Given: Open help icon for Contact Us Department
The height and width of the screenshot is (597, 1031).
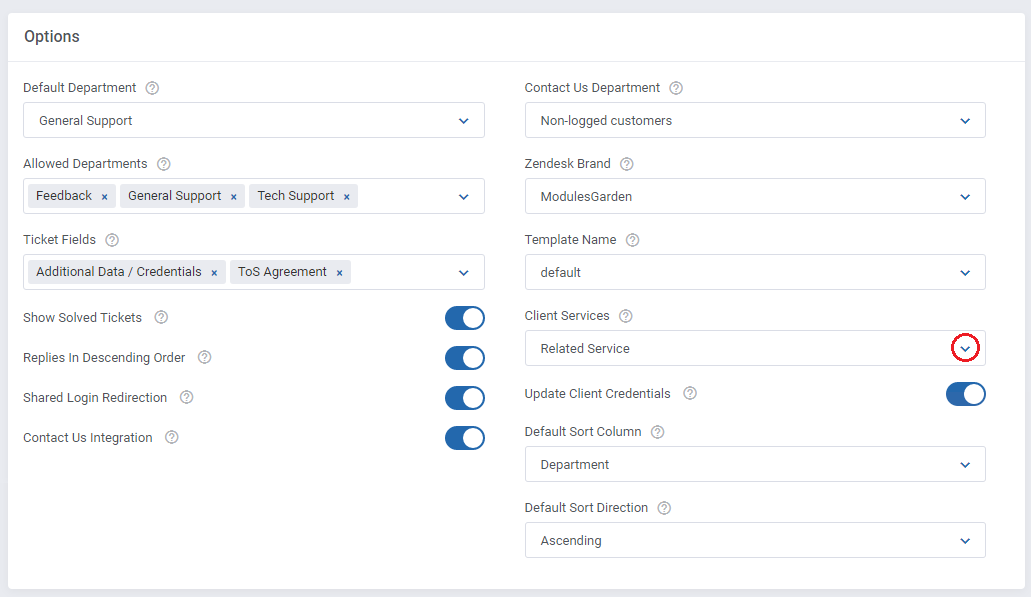Looking at the screenshot, I should (x=676, y=88).
